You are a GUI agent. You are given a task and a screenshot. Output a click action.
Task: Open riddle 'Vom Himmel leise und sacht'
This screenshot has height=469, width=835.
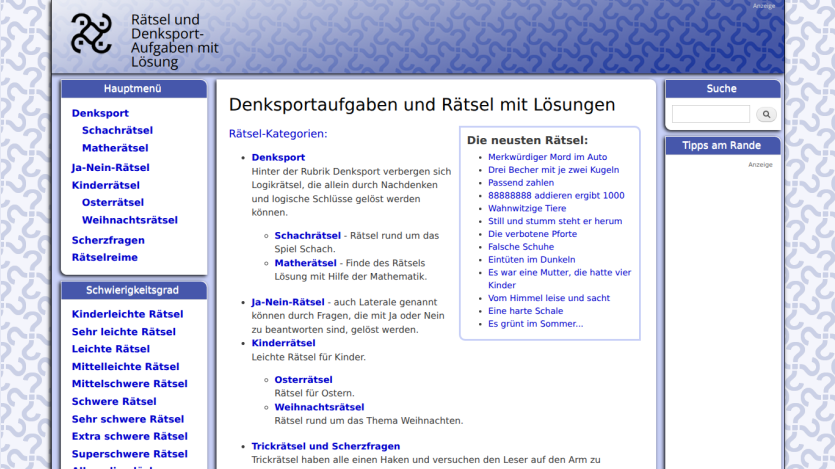pyautogui.click(x=549, y=298)
